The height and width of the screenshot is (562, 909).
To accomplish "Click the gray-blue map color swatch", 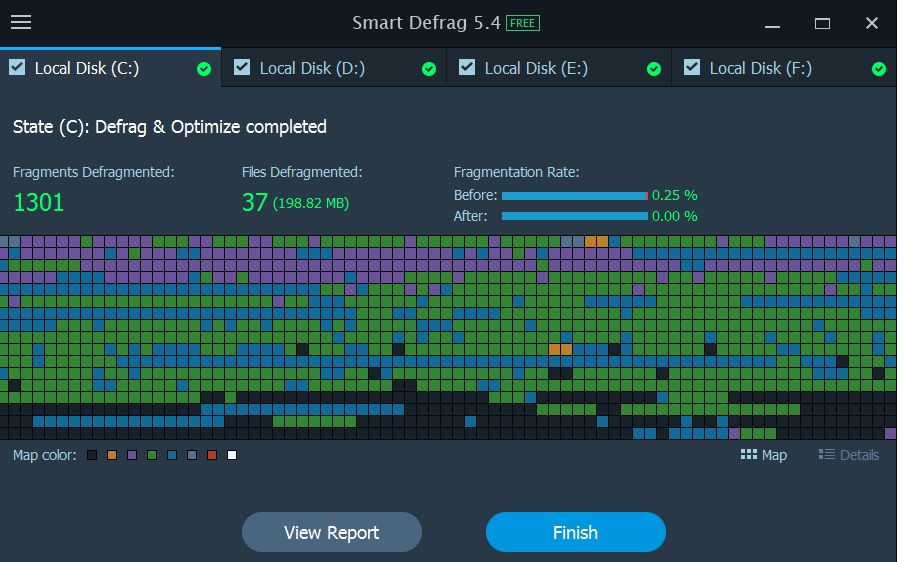I will (192, 455).
